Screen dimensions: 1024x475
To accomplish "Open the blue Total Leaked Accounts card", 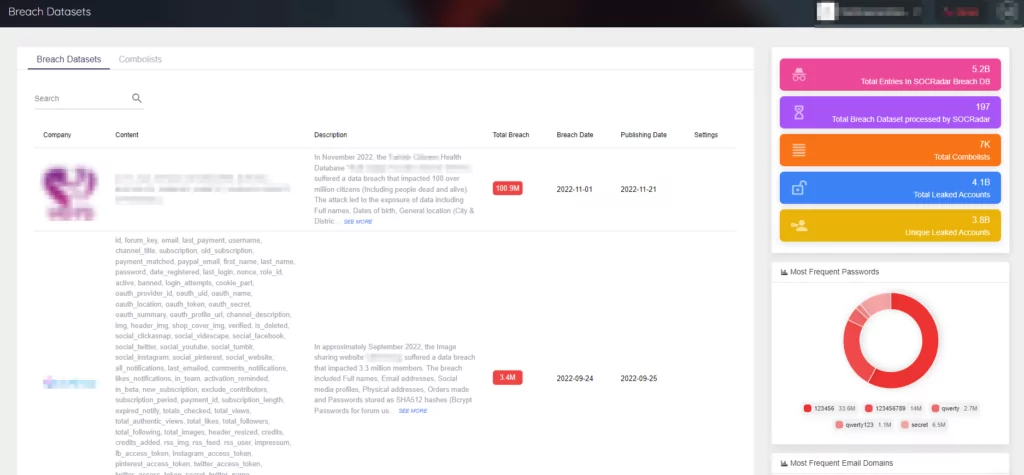I will click(890, 188).
